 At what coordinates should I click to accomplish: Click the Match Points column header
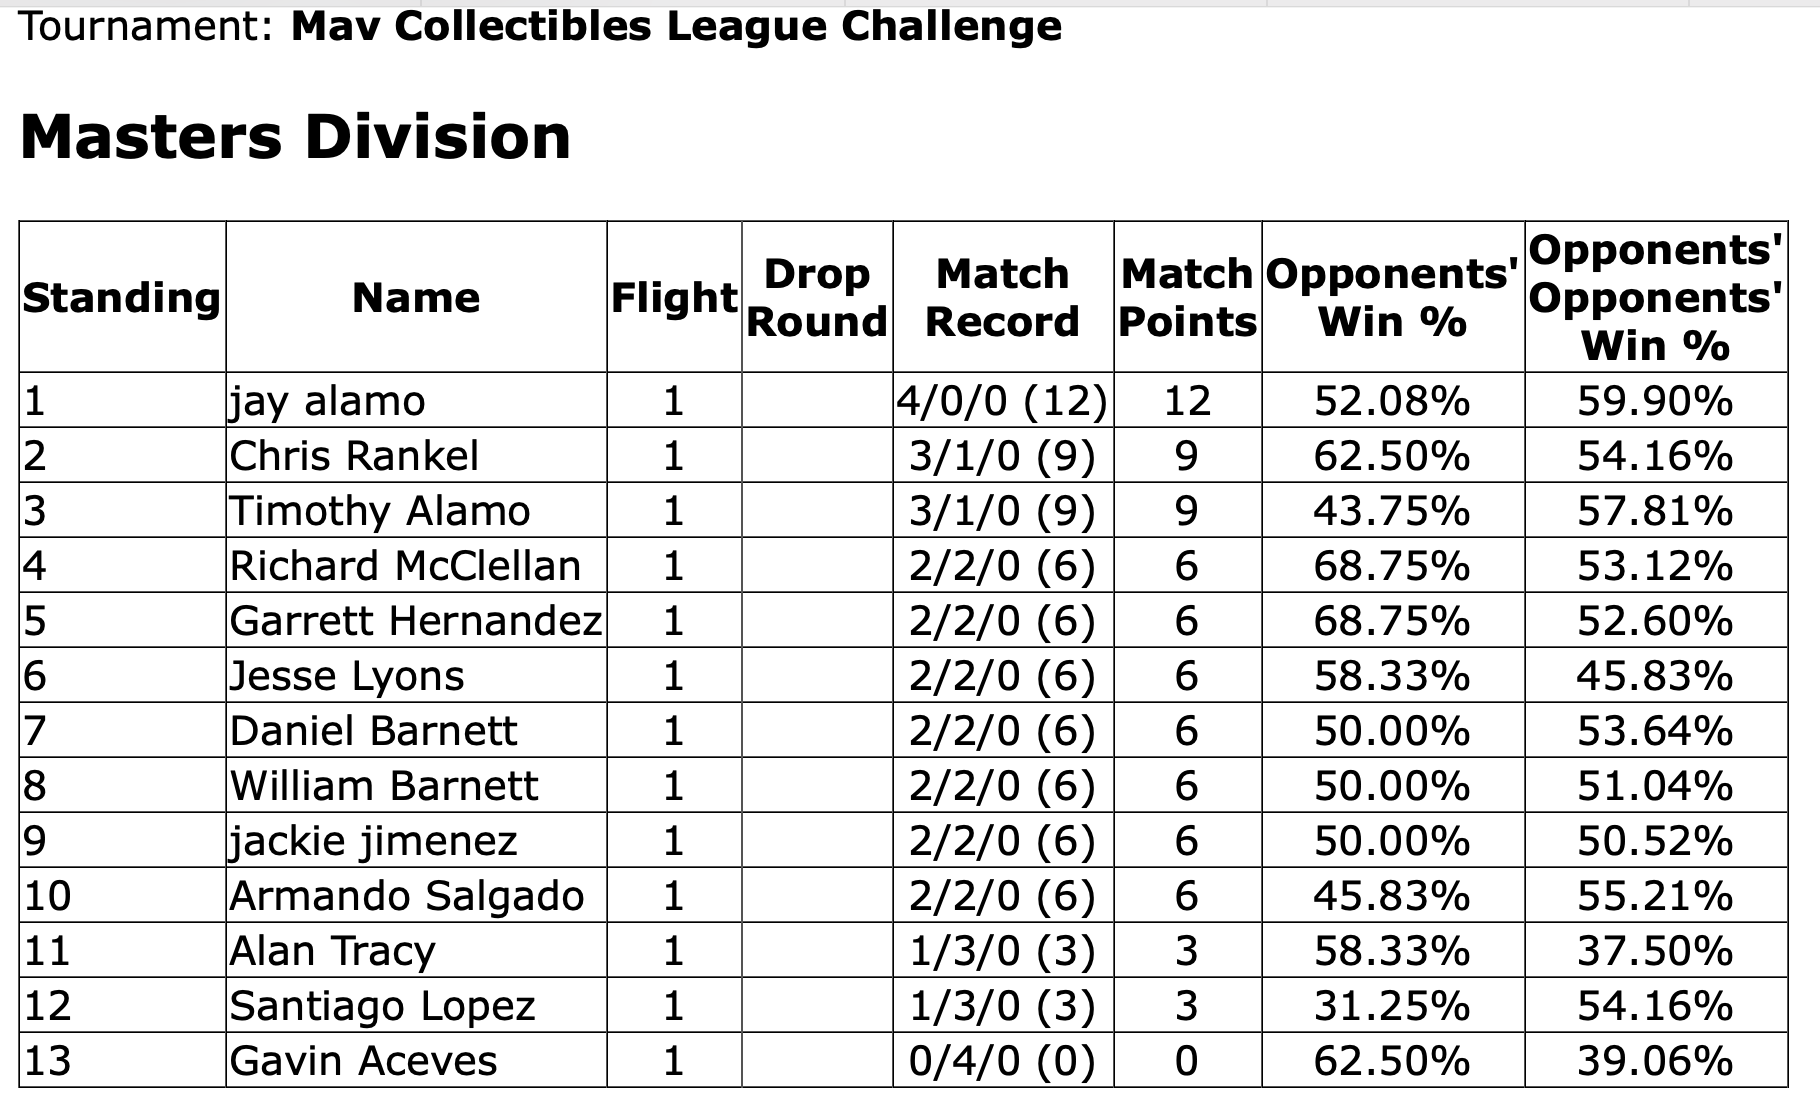tap(1187, 298)
